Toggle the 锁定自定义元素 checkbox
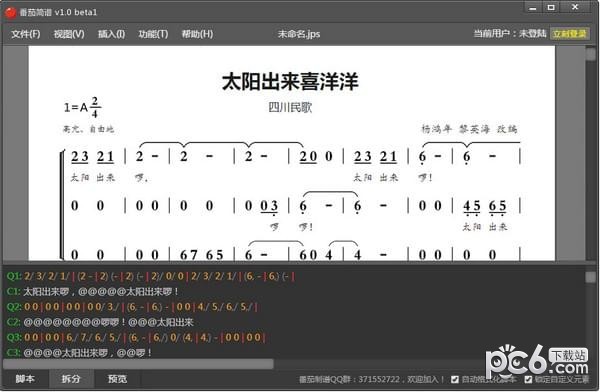600x392 pixels. (x=528, y=379)
